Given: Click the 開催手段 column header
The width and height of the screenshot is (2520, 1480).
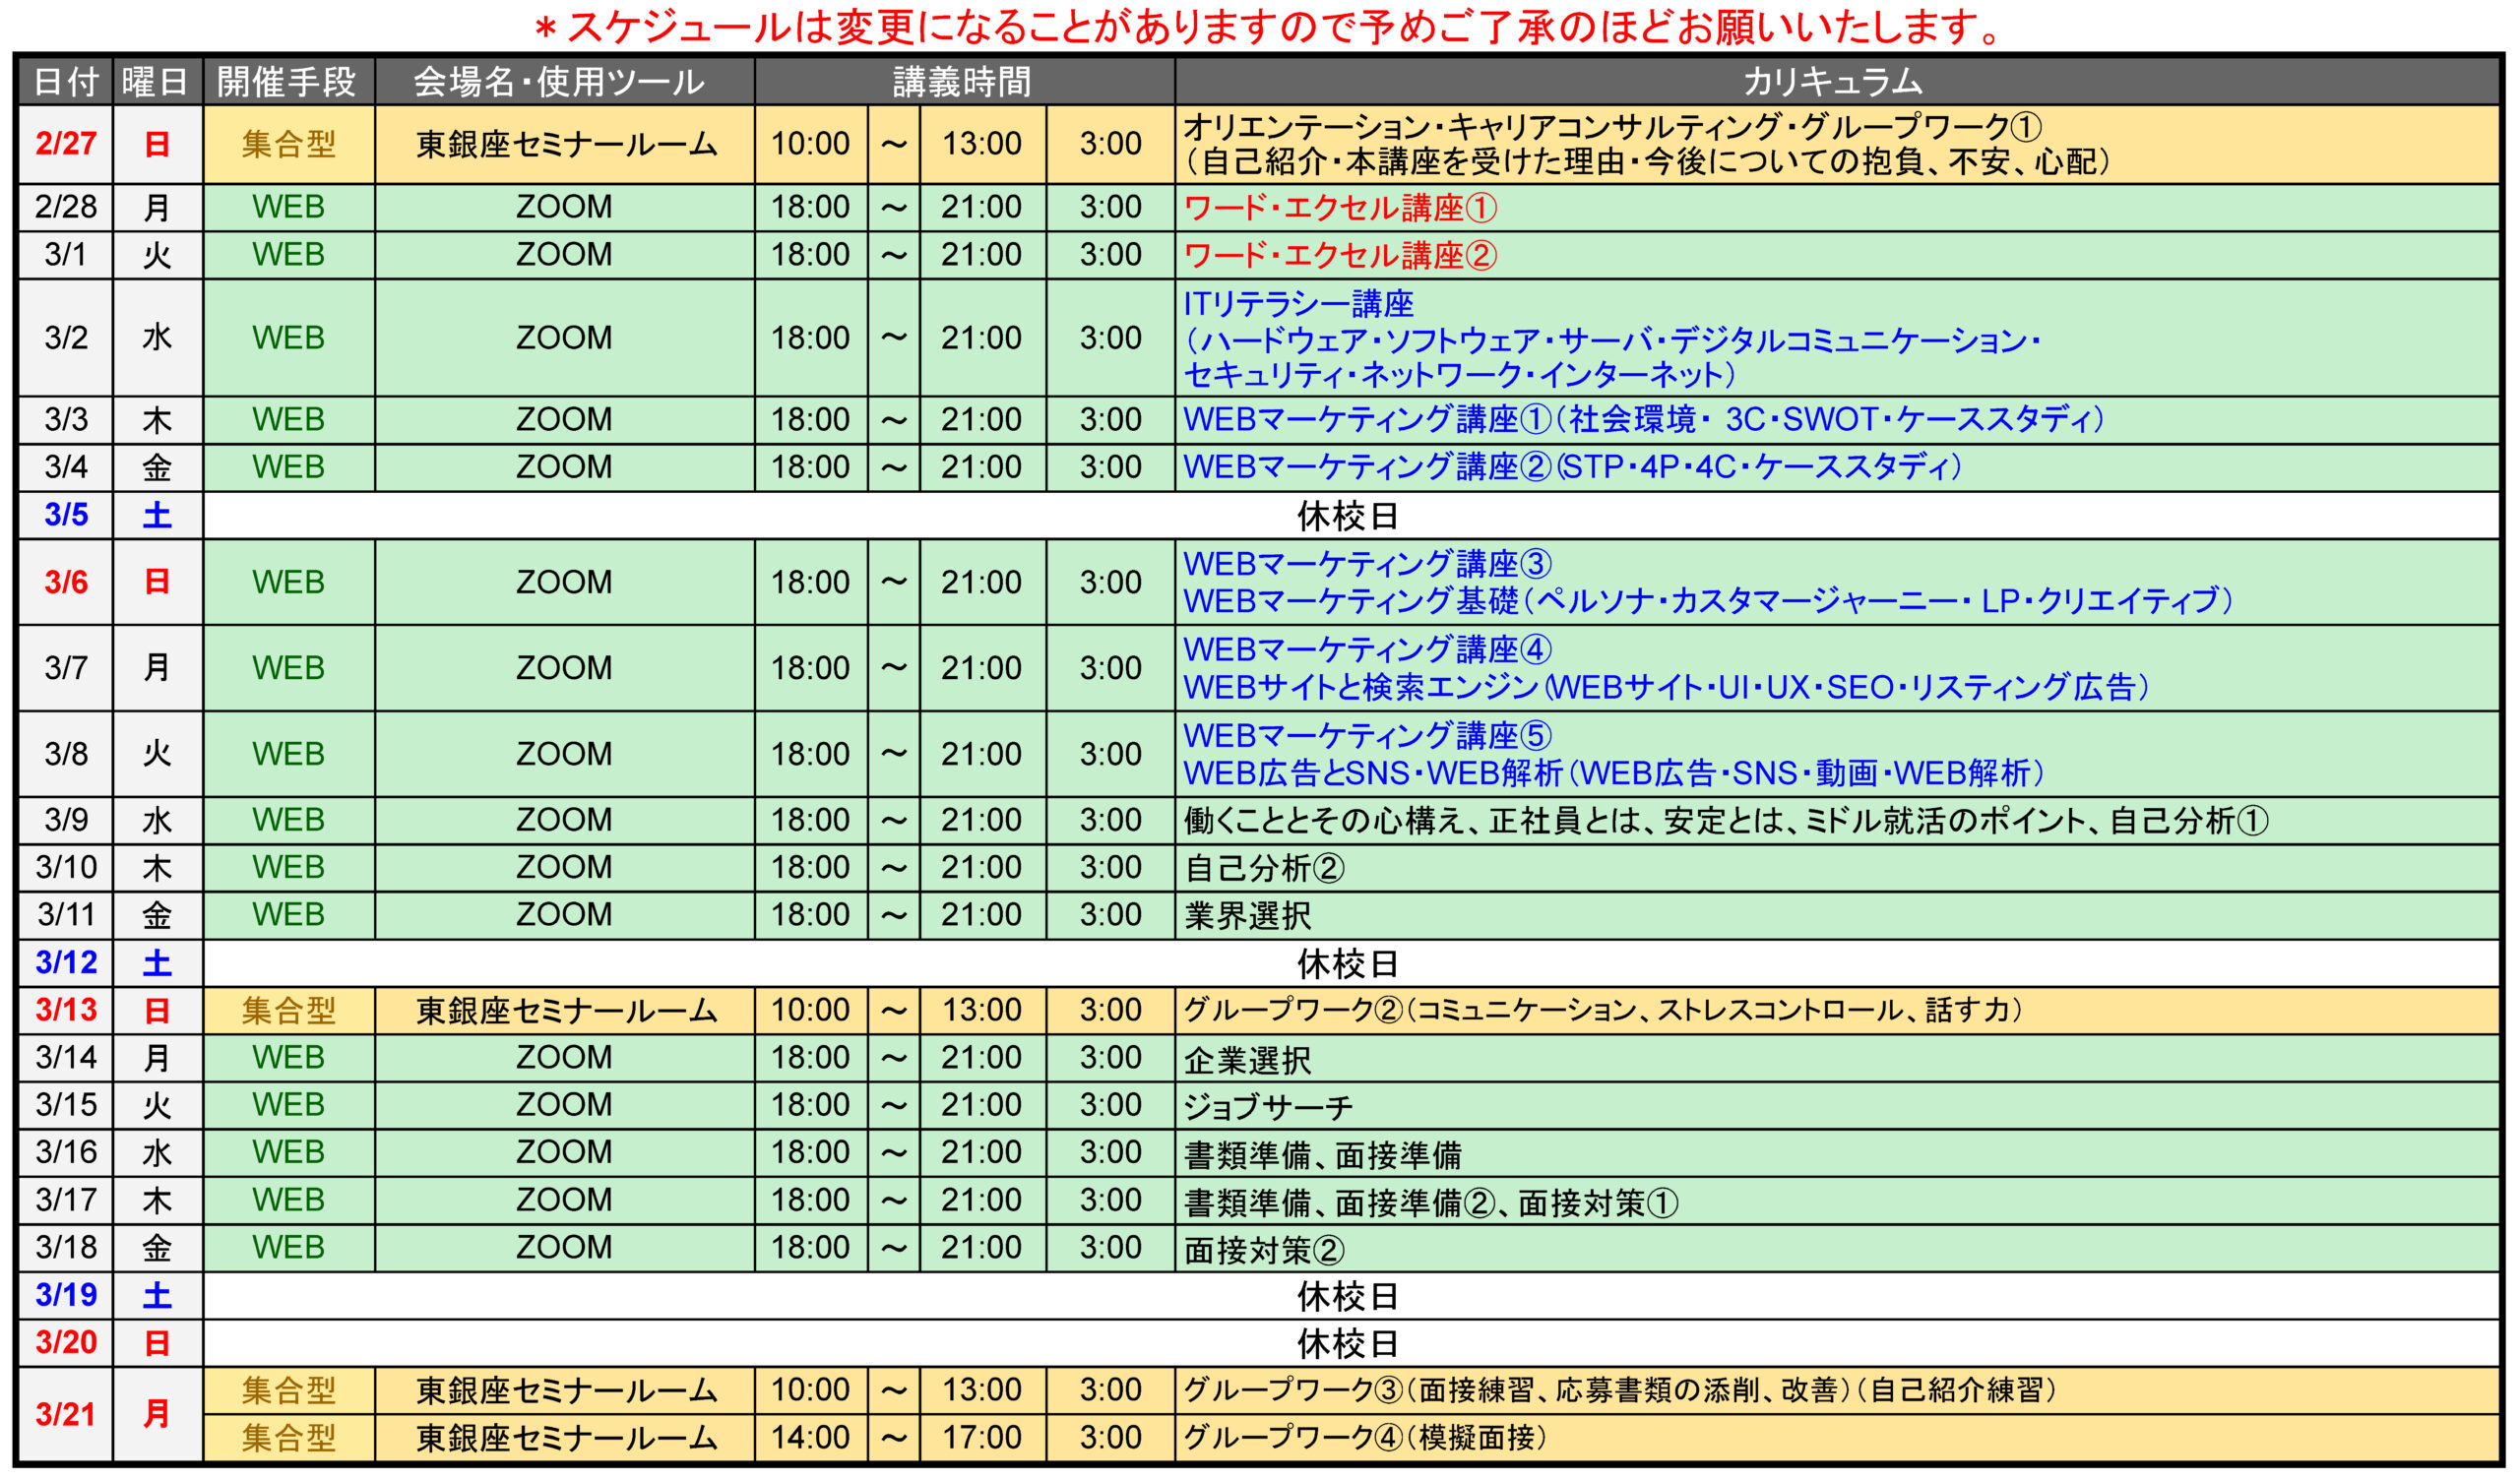Looking at the screenshot, I should 288,81.
